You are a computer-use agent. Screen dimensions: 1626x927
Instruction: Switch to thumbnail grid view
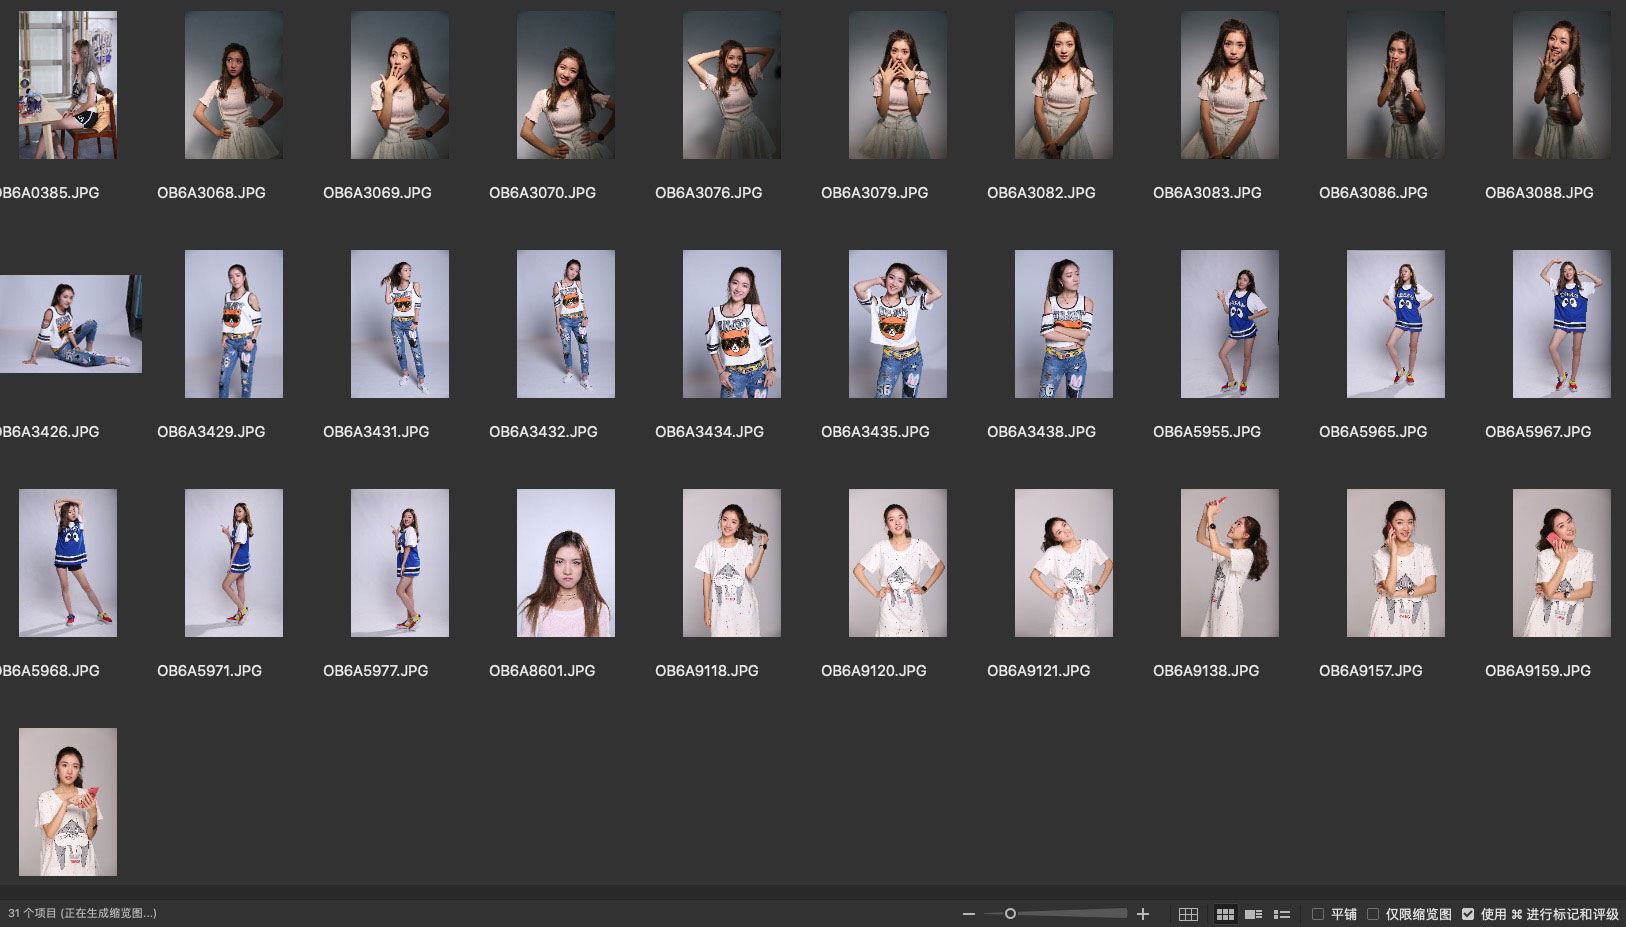tap(1225, 914)
